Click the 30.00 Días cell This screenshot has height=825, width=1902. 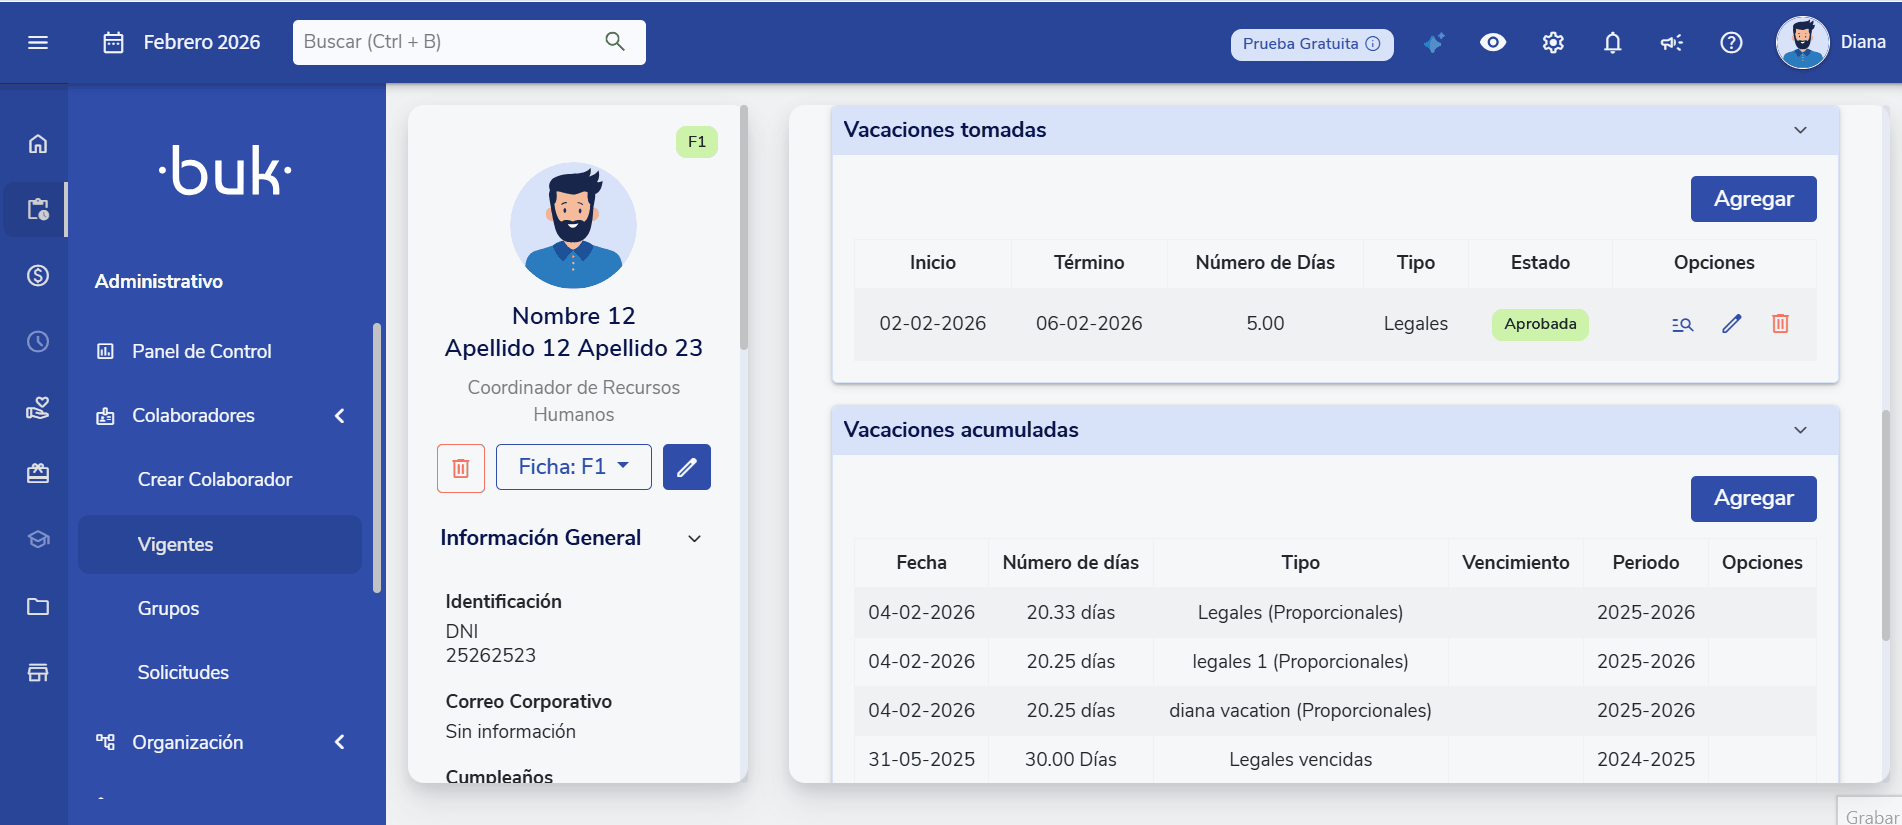1071,759
